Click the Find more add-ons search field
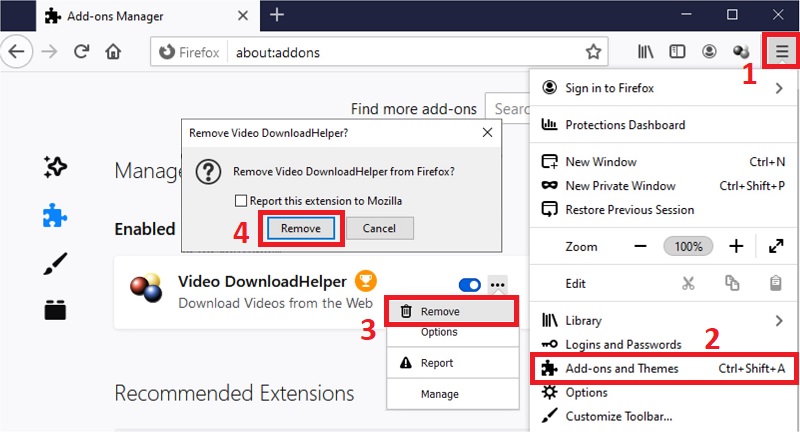The height and width of the screenshot is (432, 800). pyautogui.click(x=507, y=109)
